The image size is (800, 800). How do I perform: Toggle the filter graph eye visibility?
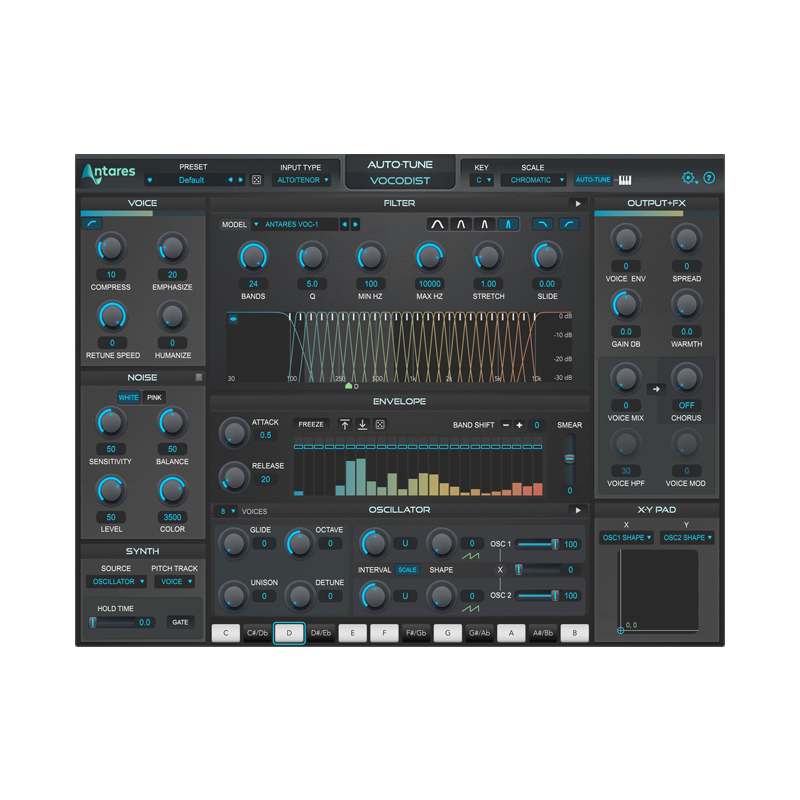[233, 319]
